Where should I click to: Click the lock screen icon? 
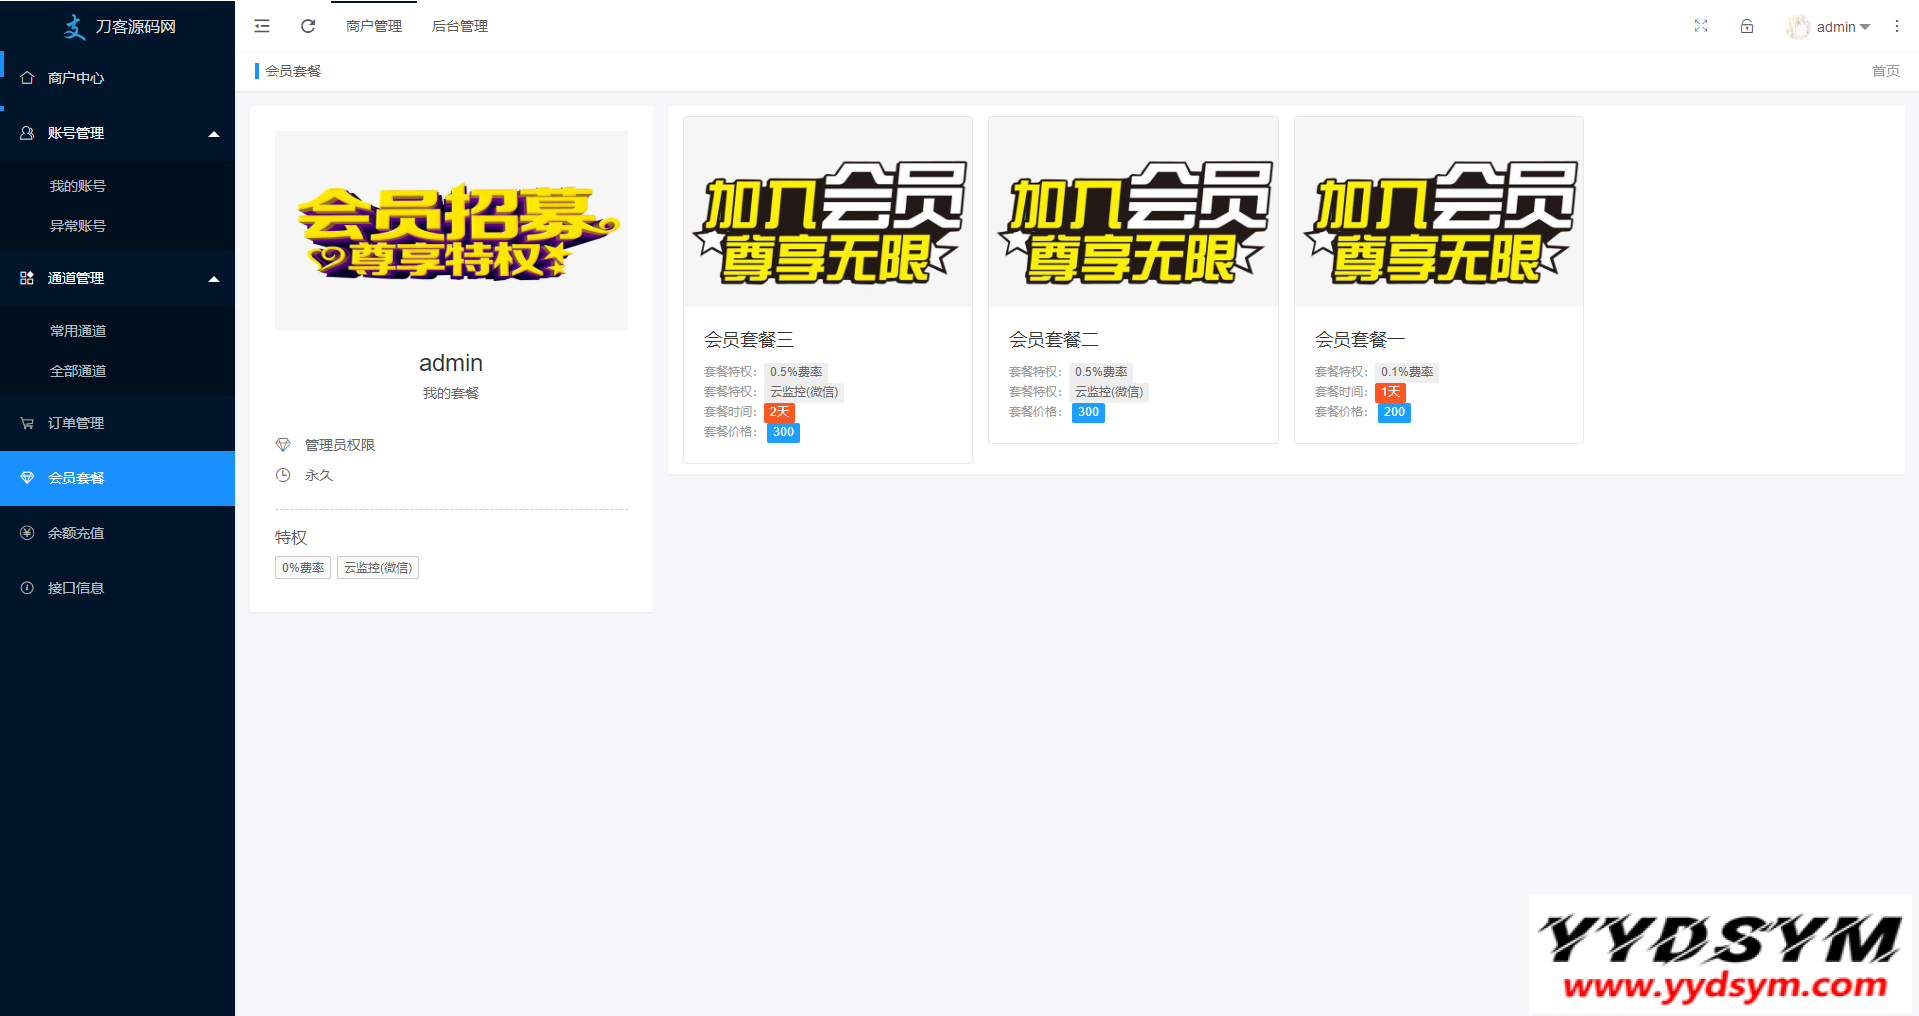[1747, 26]
